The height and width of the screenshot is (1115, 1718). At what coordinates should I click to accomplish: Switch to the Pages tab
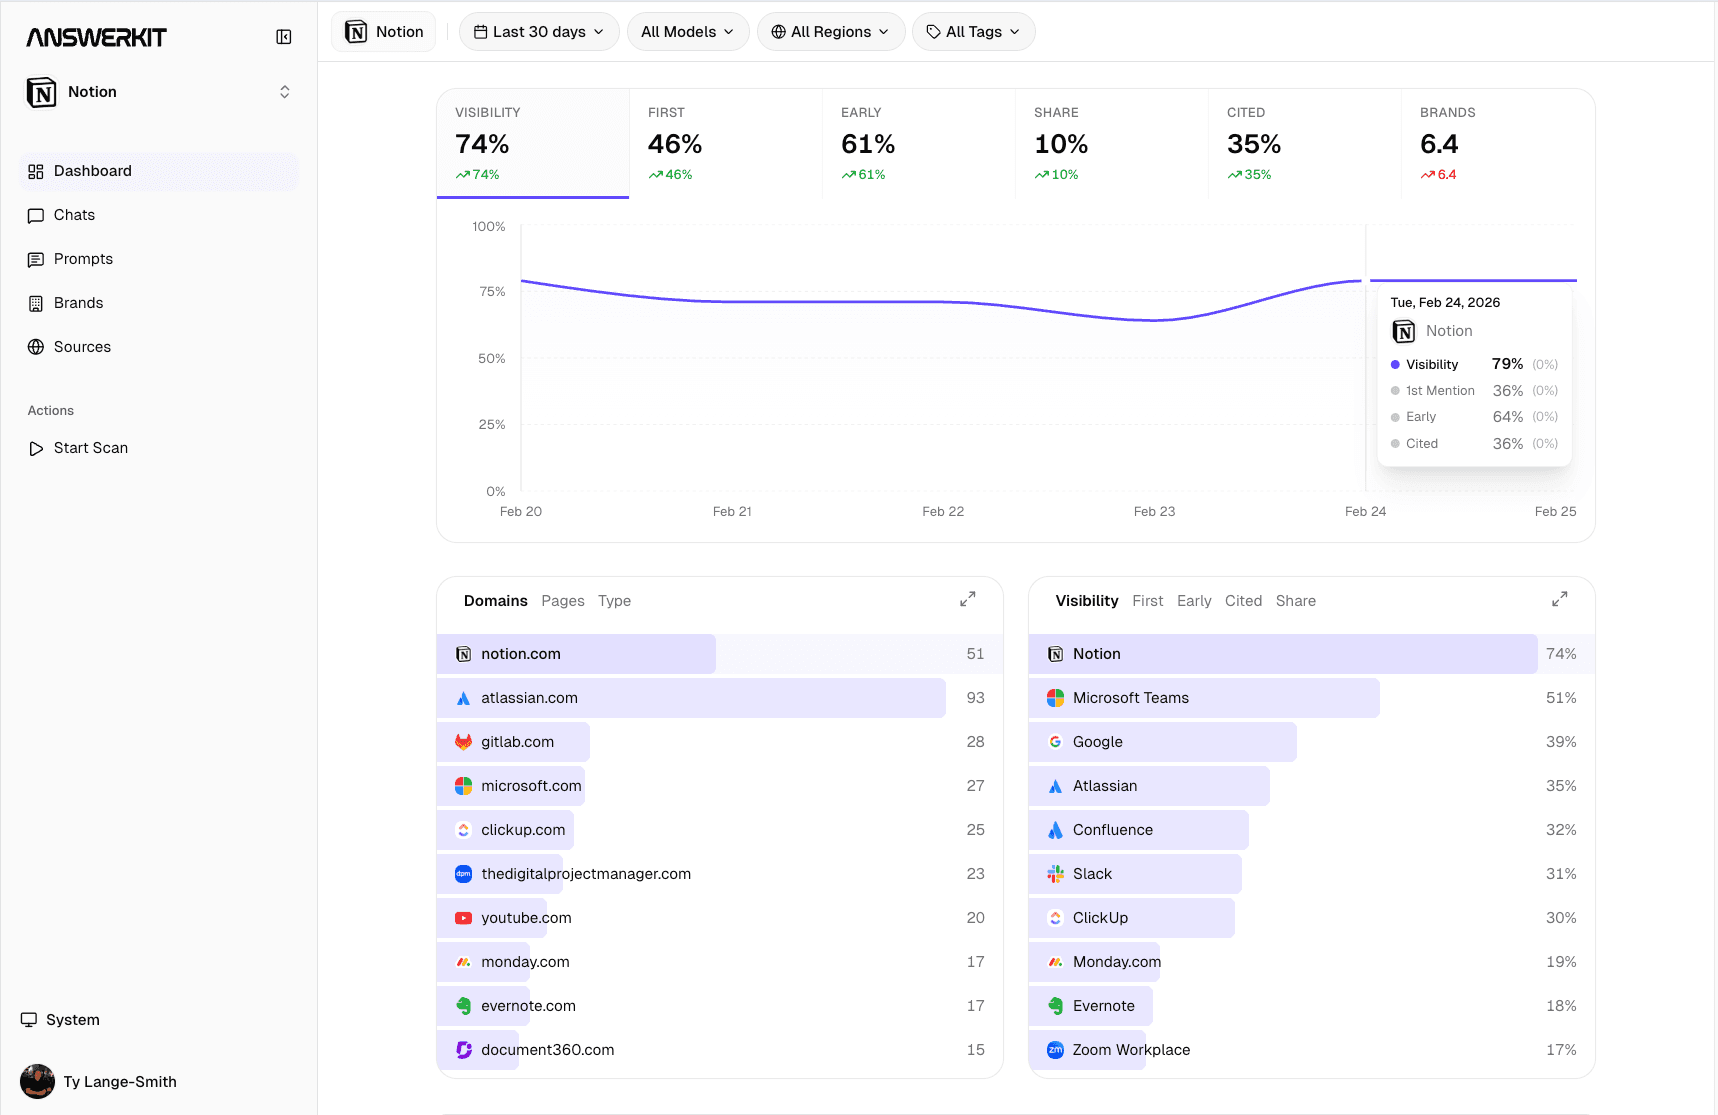click(x=562, y=601)
